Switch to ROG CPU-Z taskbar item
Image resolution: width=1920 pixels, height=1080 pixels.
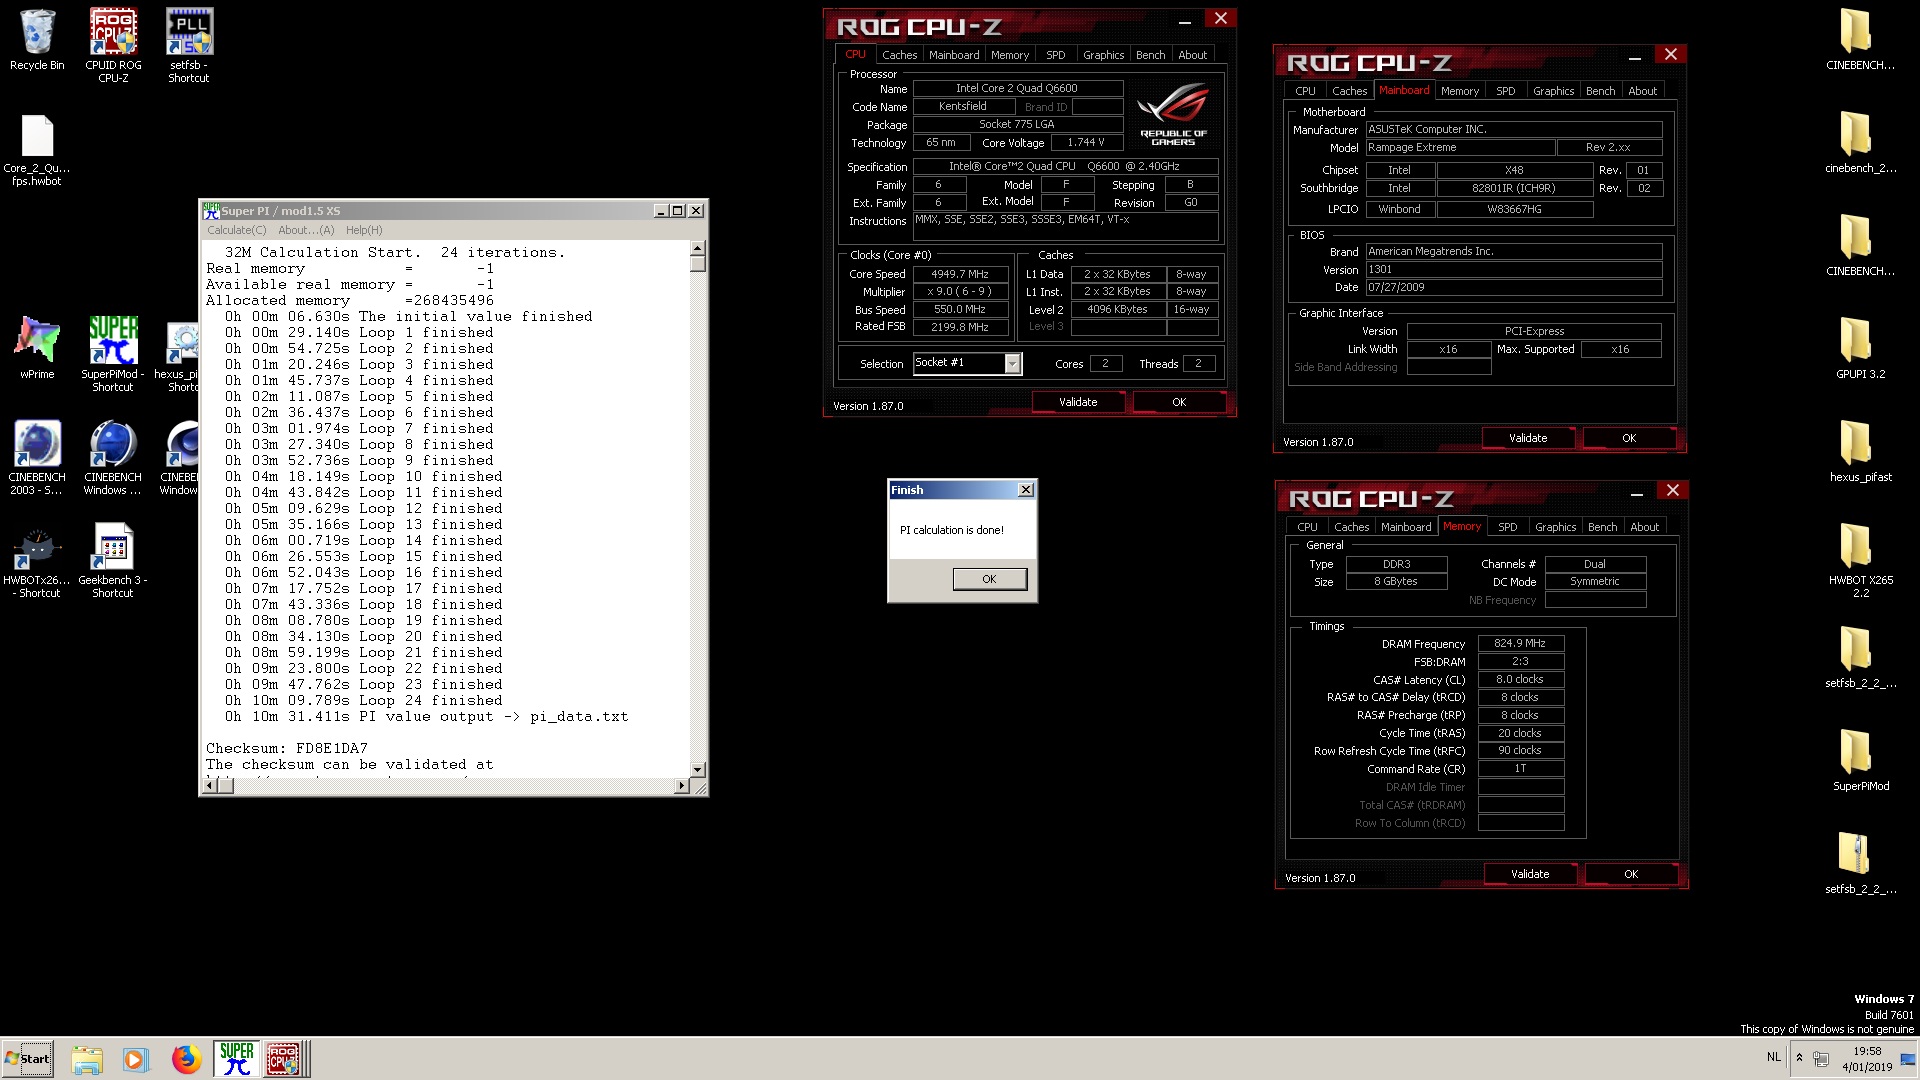click(284, 1059)
